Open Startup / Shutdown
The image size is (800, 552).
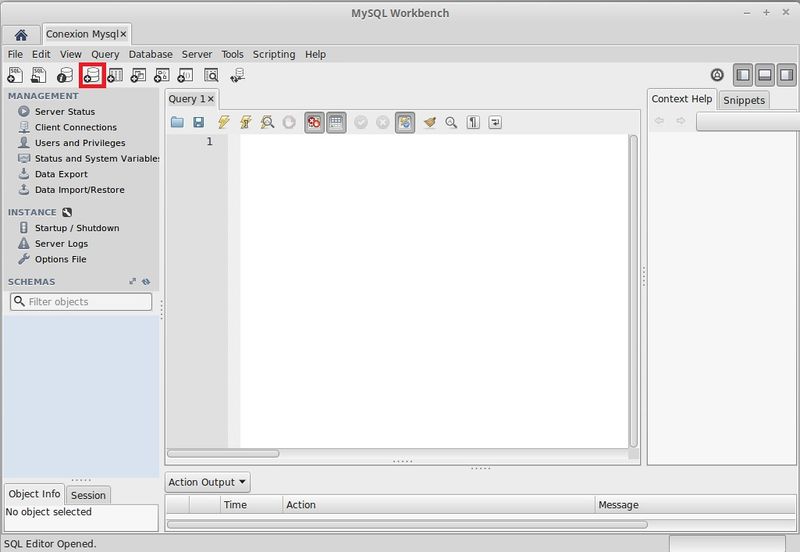pos(77,228)
